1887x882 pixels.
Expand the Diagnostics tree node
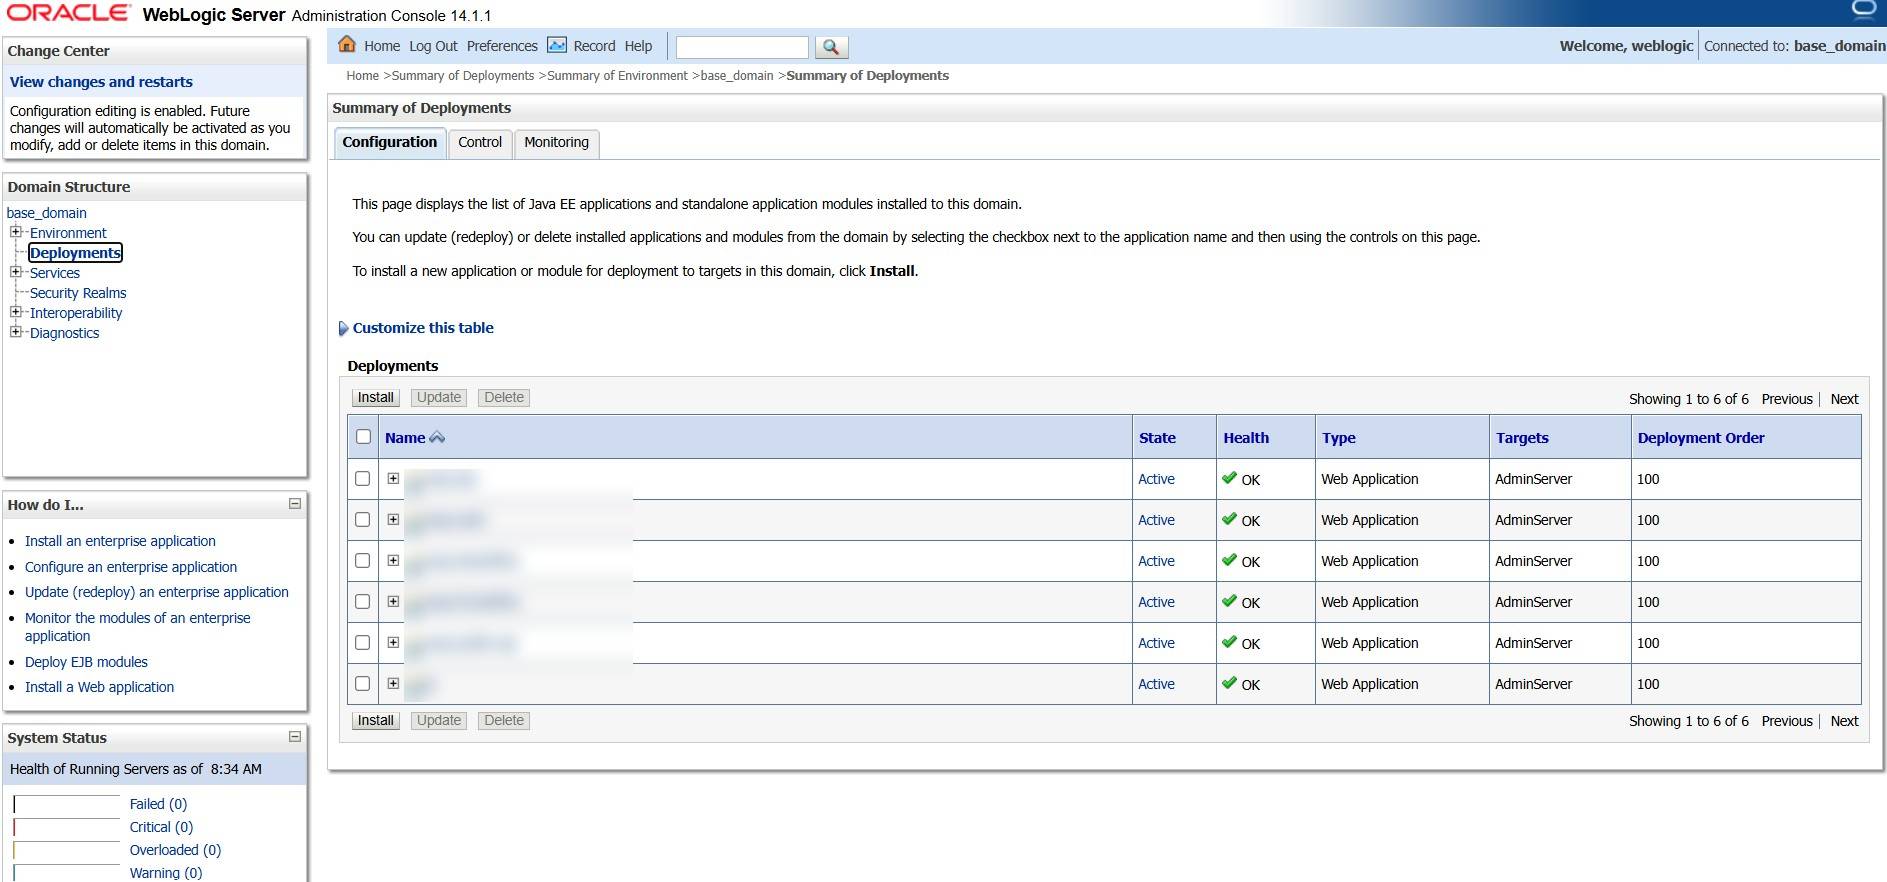click(x=15, y=332)
